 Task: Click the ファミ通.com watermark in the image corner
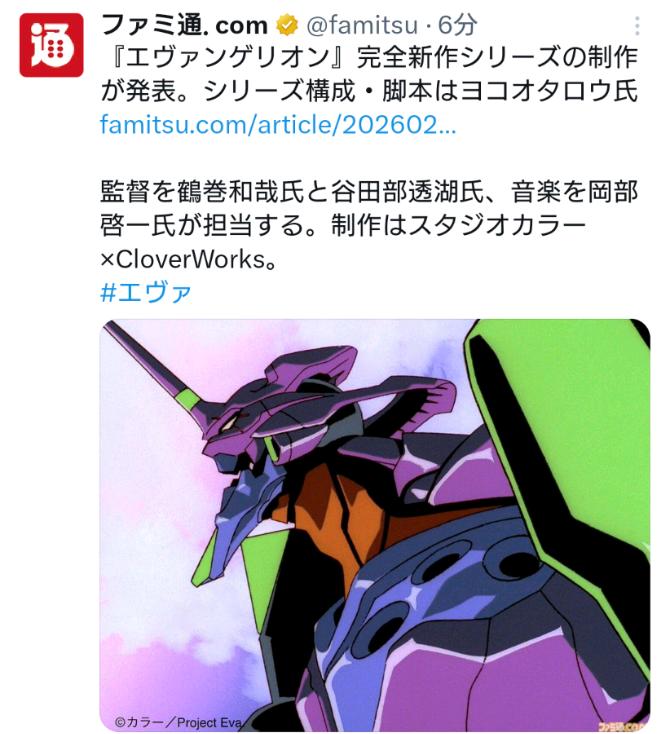tap(624, 726)
